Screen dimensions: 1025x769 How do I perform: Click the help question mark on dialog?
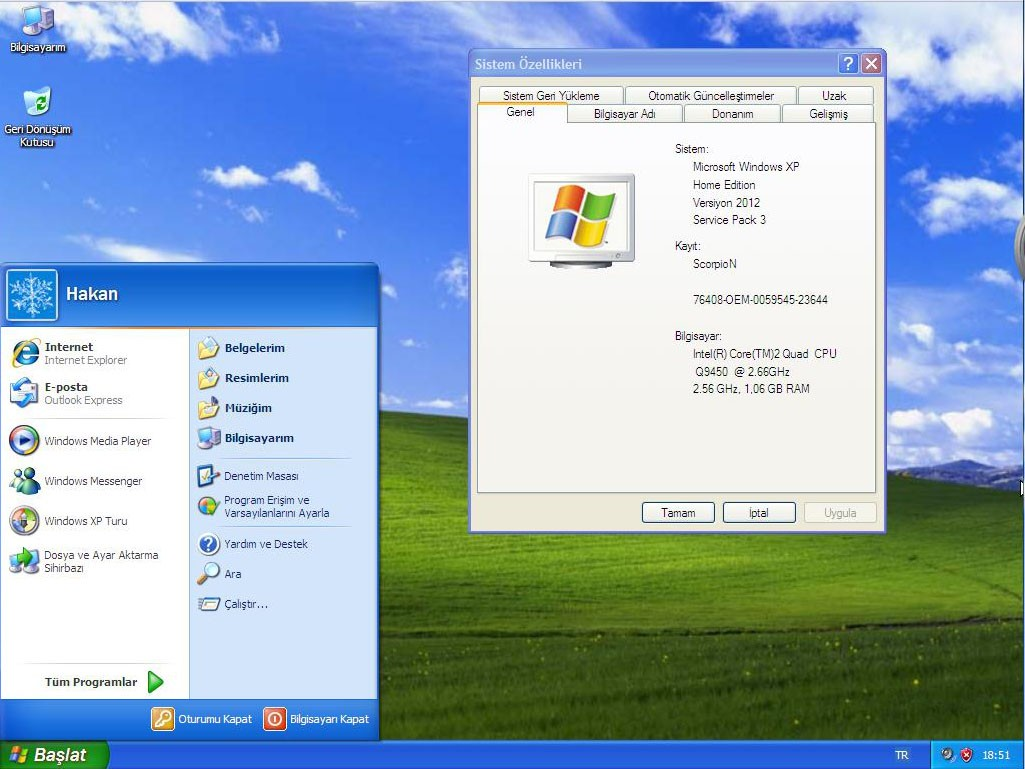tap(847, 62)
